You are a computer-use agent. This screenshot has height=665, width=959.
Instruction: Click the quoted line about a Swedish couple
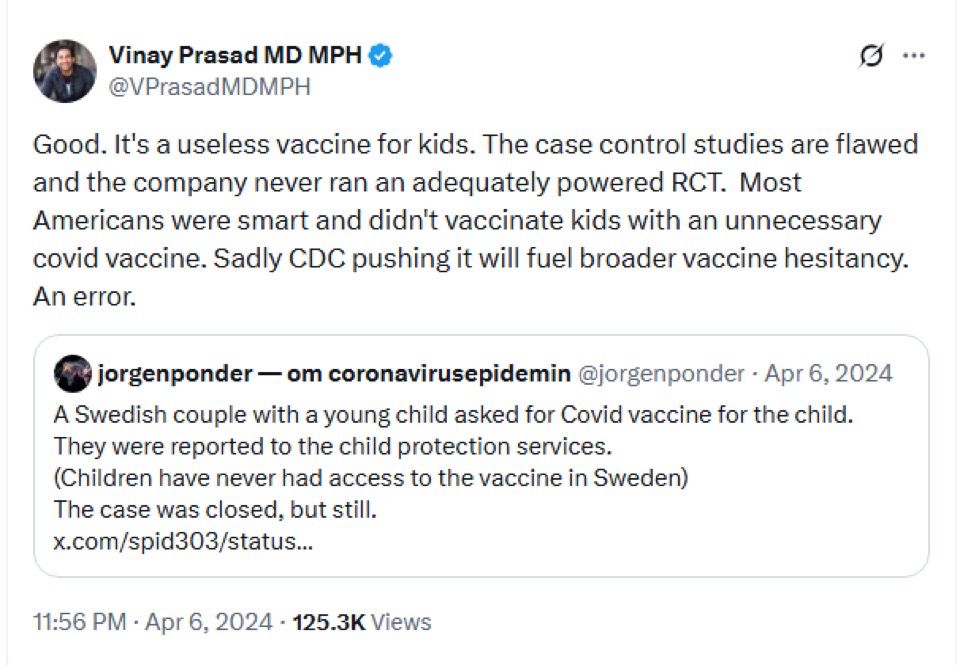click(x=453, y=415)
